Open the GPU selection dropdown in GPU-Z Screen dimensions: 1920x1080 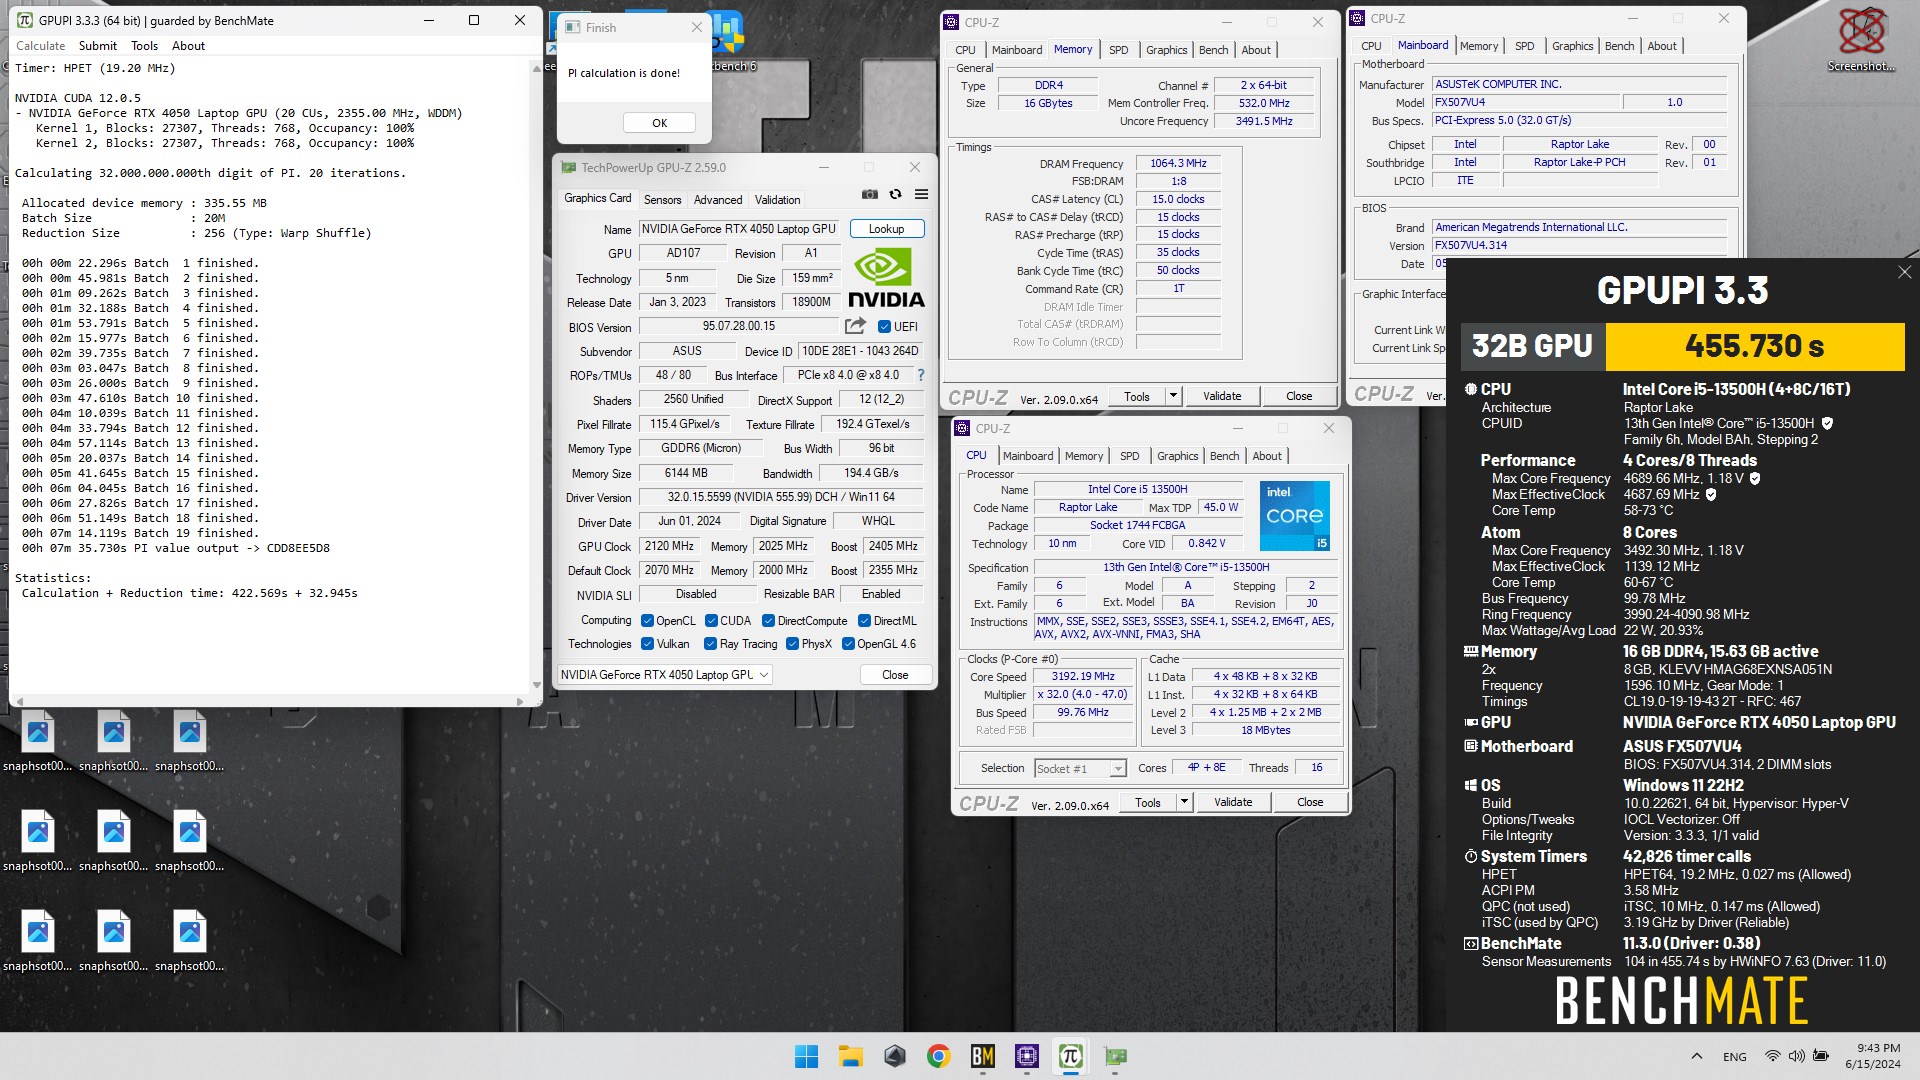(664, 675)
